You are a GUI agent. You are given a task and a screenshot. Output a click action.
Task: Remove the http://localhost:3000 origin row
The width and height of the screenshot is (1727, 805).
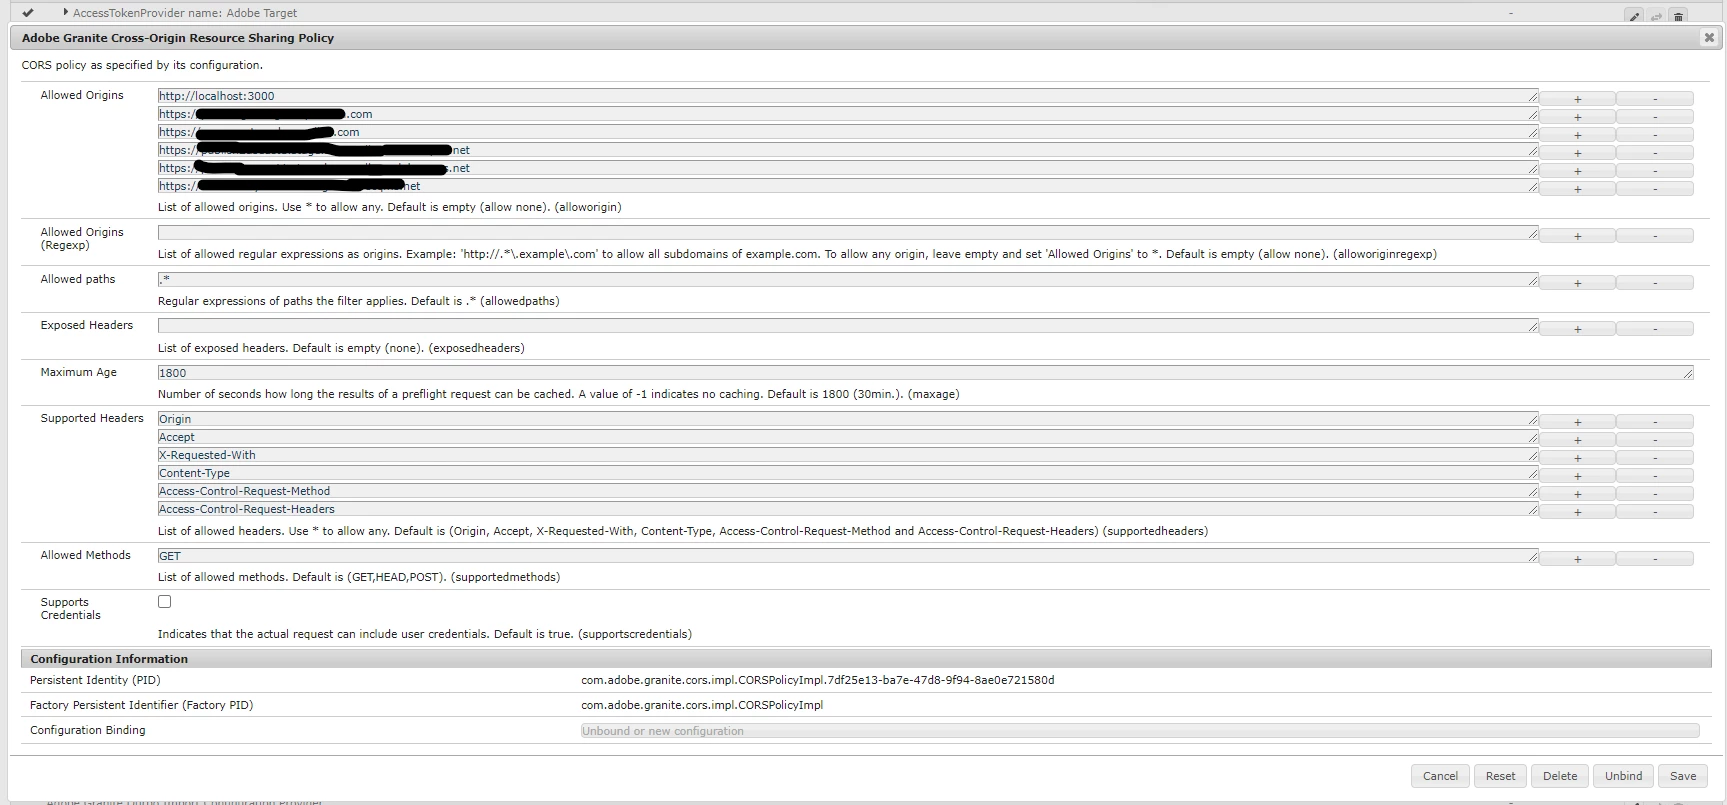[x=1655, y=98]
